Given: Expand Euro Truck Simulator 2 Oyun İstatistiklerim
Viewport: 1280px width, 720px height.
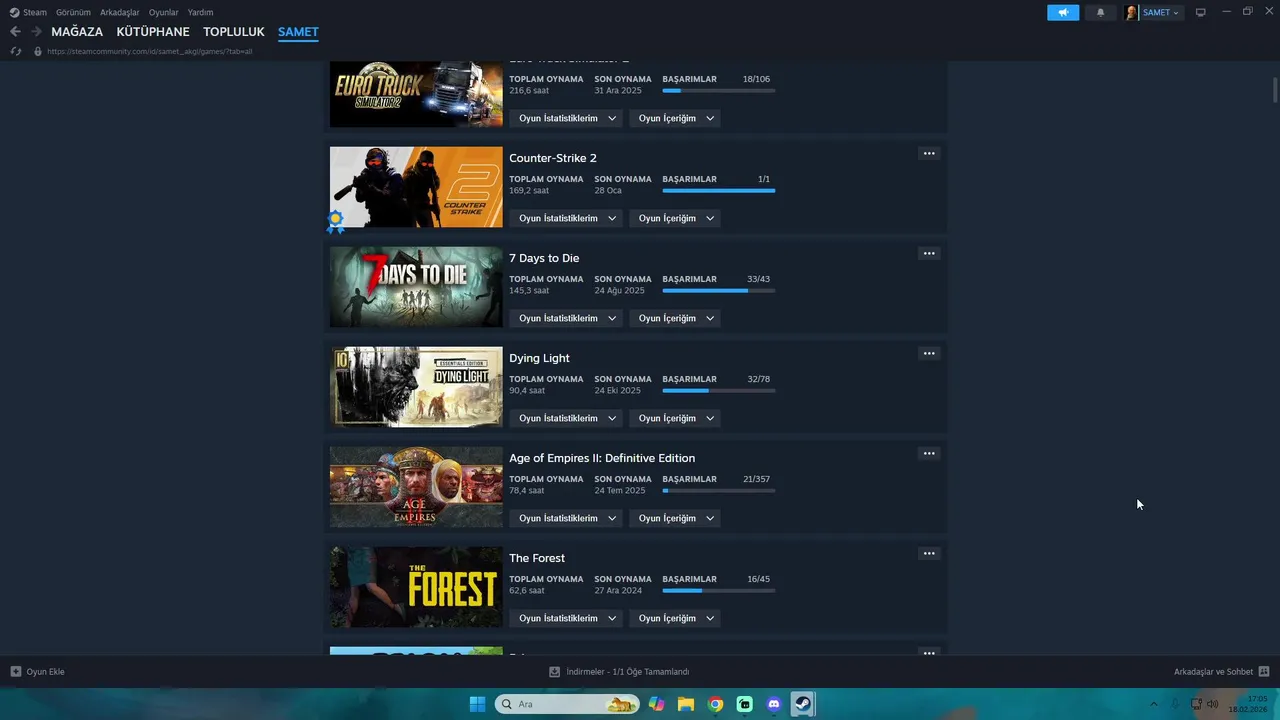Looking at the screenshot, I should [x=566, y=118].
